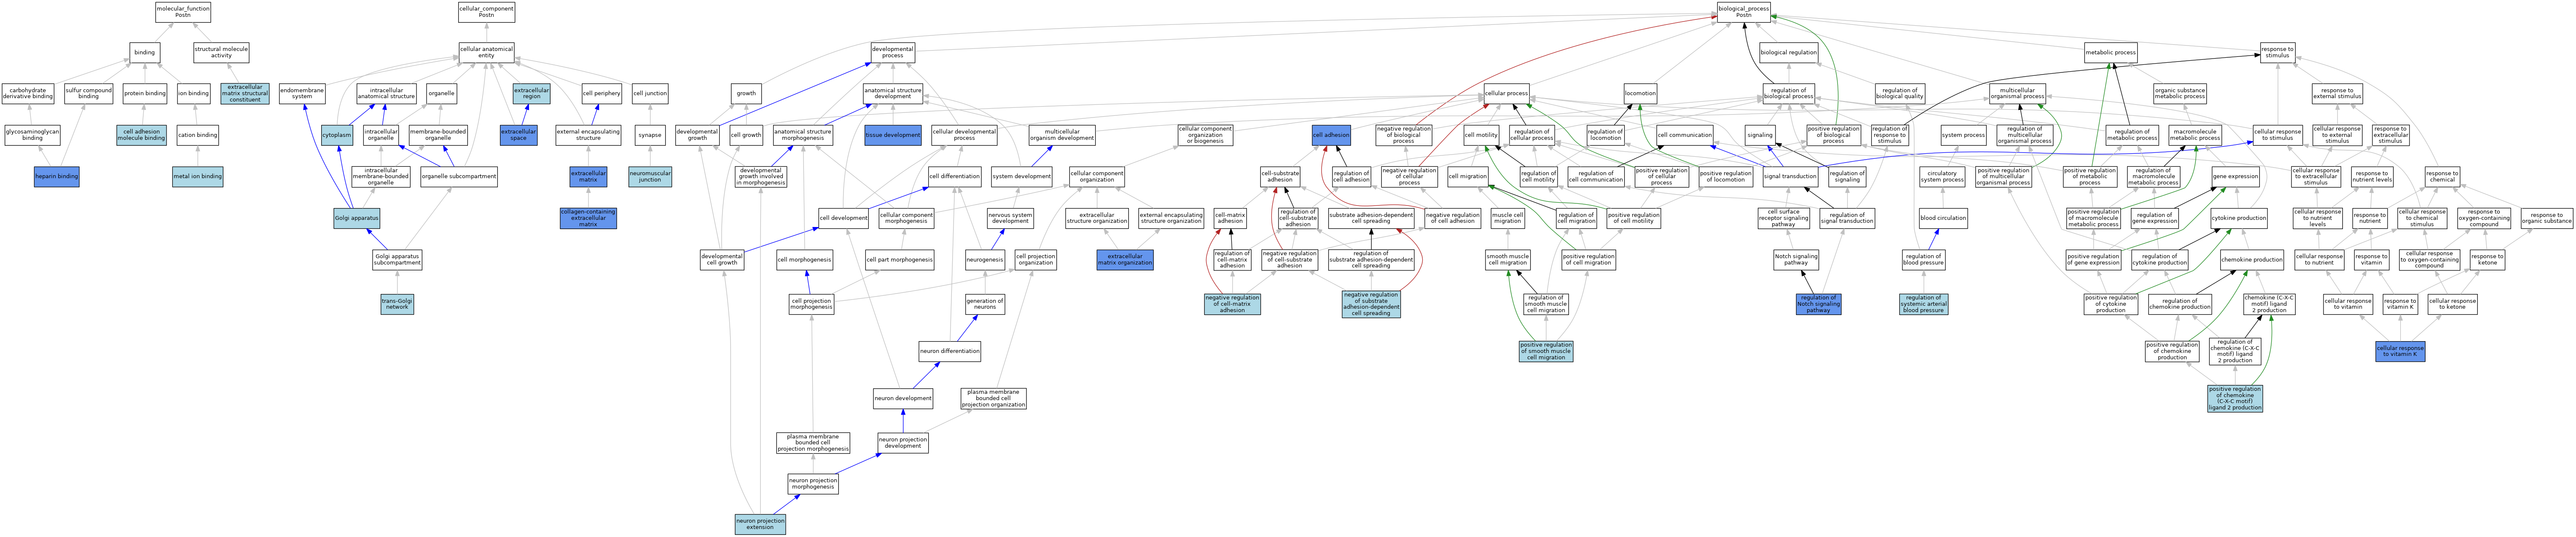The width and height of the screenshot is (2576, 537).
Task: Click 'regulation of systemic arterial blood pressure' node
Action: point(1923,304)
